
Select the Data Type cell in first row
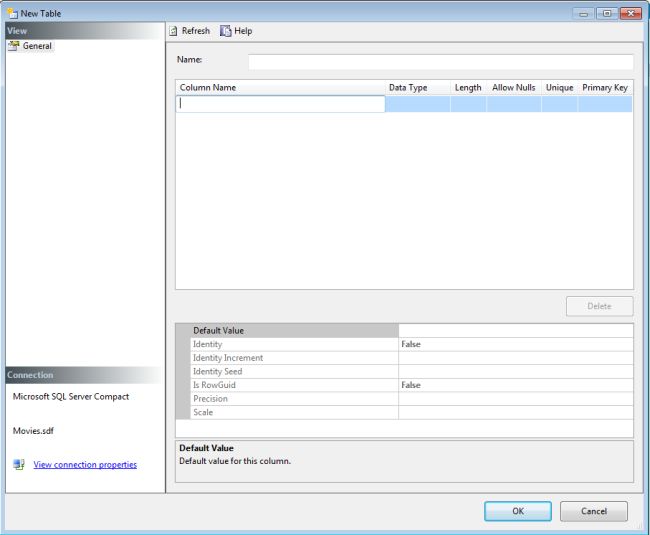417,104
